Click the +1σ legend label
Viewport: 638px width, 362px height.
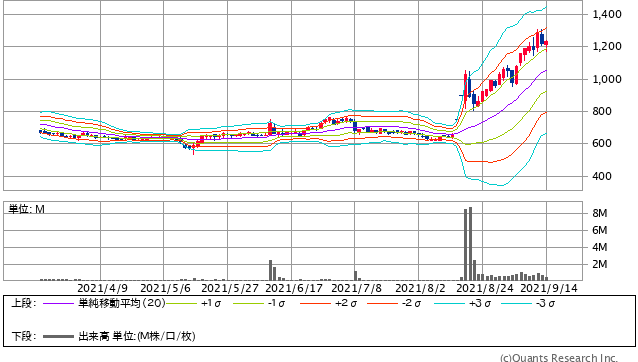[211, 303]
